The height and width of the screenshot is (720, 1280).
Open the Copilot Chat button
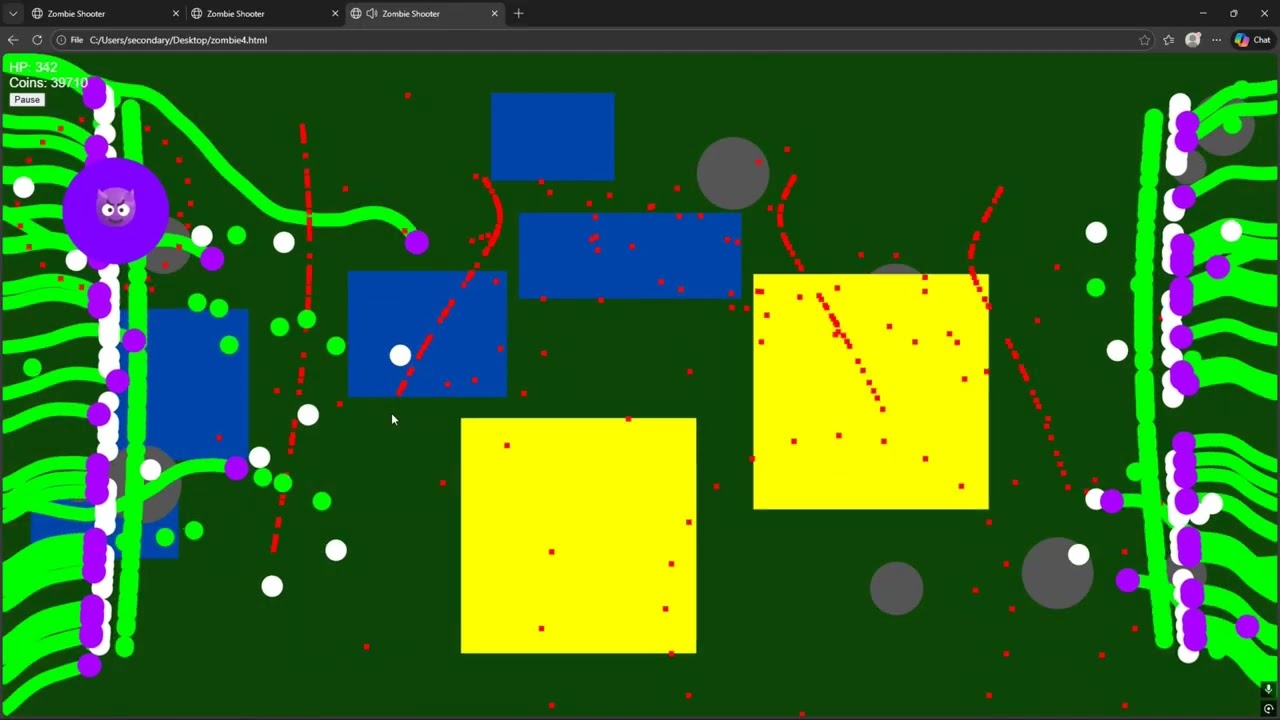(1252, 40)
